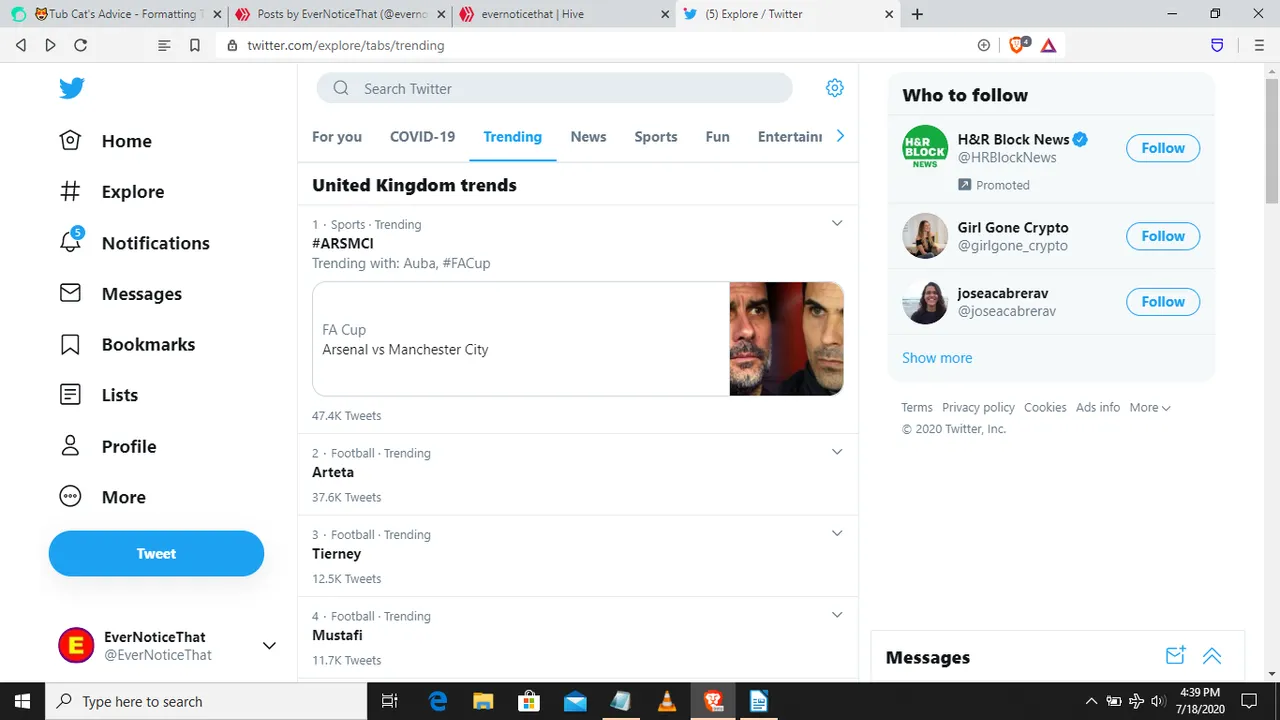Open More dropdown in footer links
Screen dimensions: 1280x720
(1150, 408)
